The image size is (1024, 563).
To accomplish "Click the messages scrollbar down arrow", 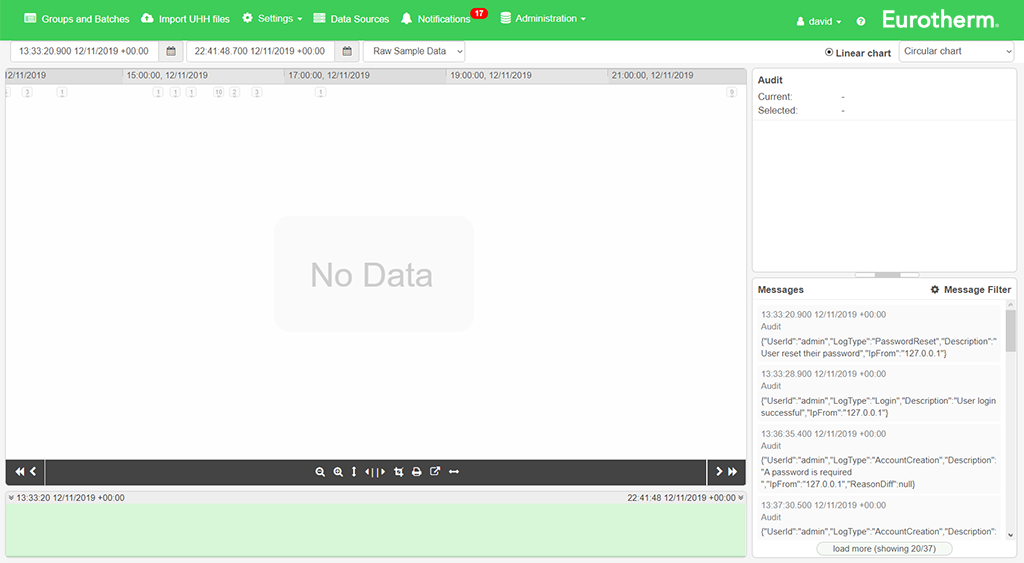I will click(x=1010, y=535).
